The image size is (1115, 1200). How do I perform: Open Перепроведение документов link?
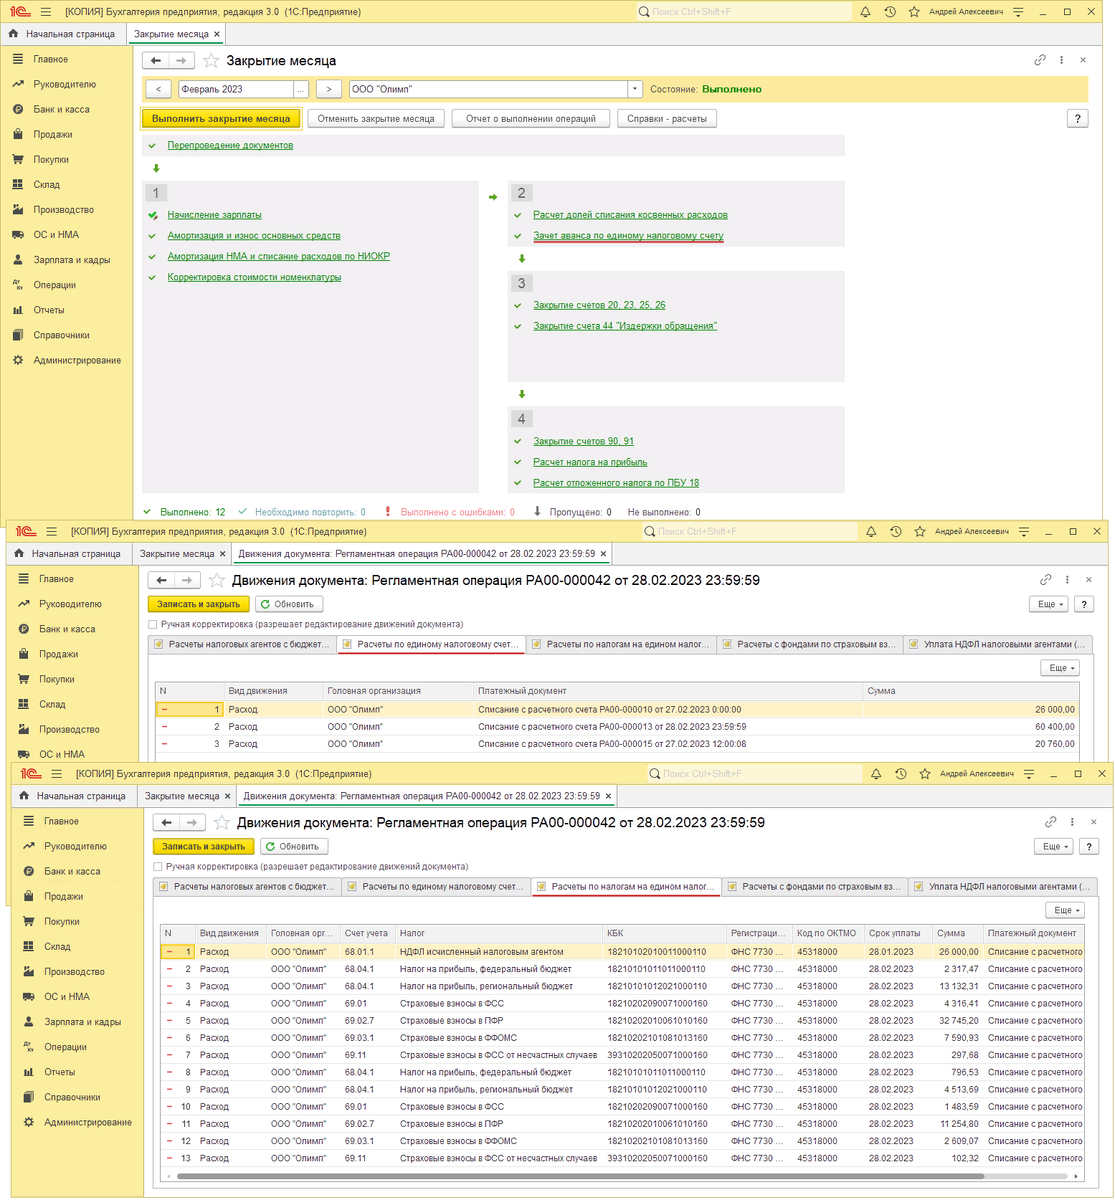click(x=230, y=145)
